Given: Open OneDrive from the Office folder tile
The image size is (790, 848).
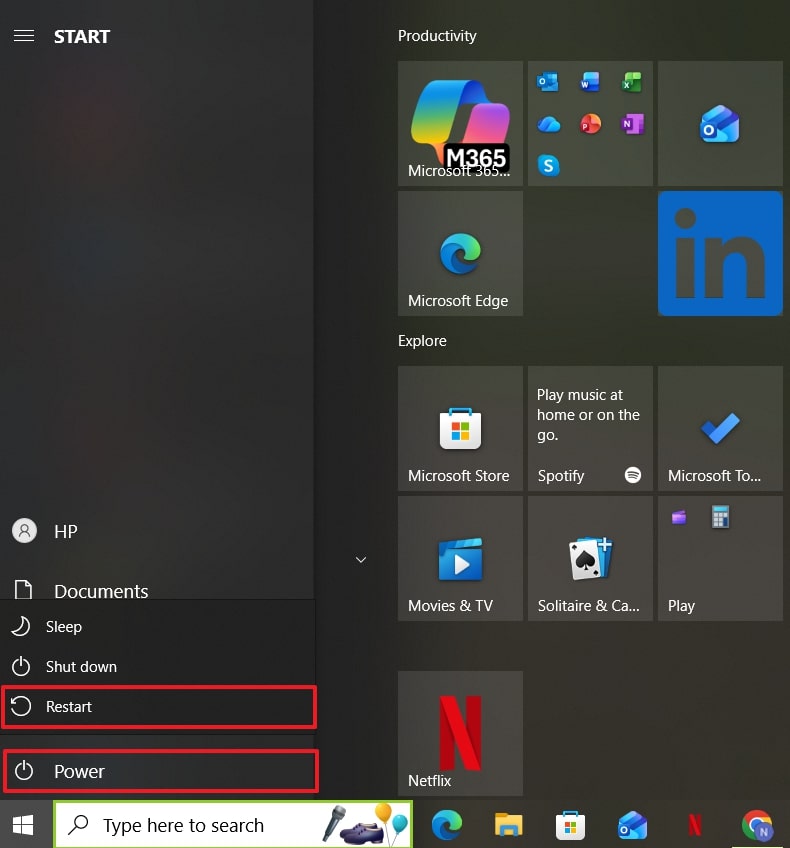Looking at the screenshot, I should click(x=548, y=124).
